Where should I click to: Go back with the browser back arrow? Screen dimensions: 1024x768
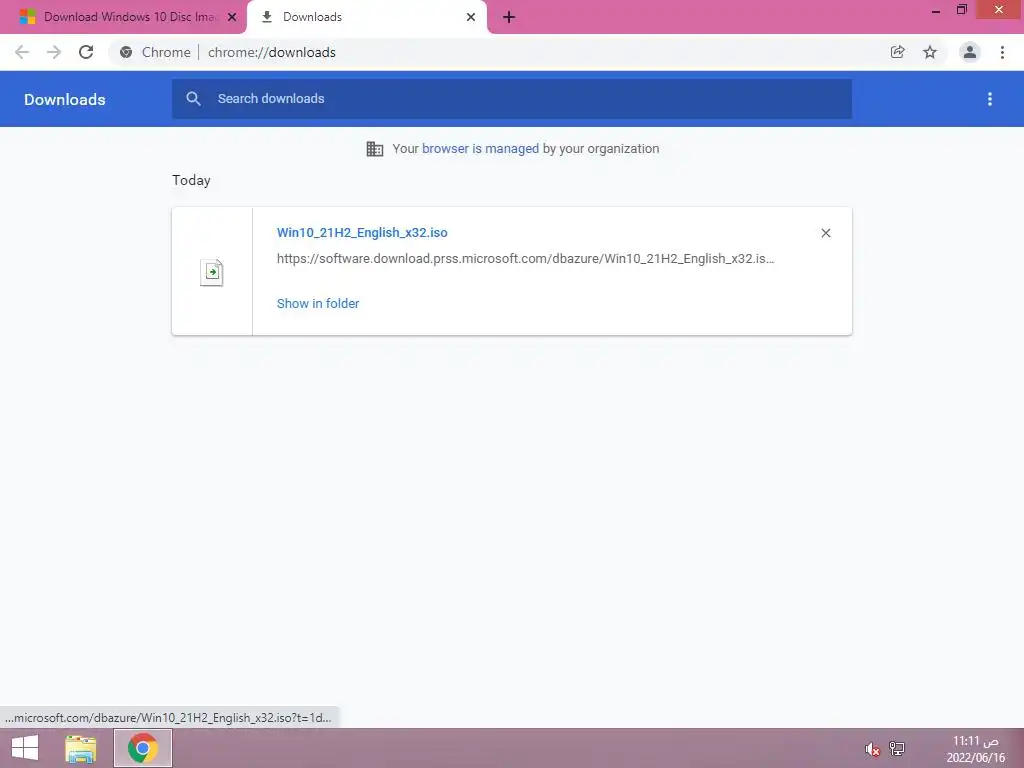[x=22, y=52]
